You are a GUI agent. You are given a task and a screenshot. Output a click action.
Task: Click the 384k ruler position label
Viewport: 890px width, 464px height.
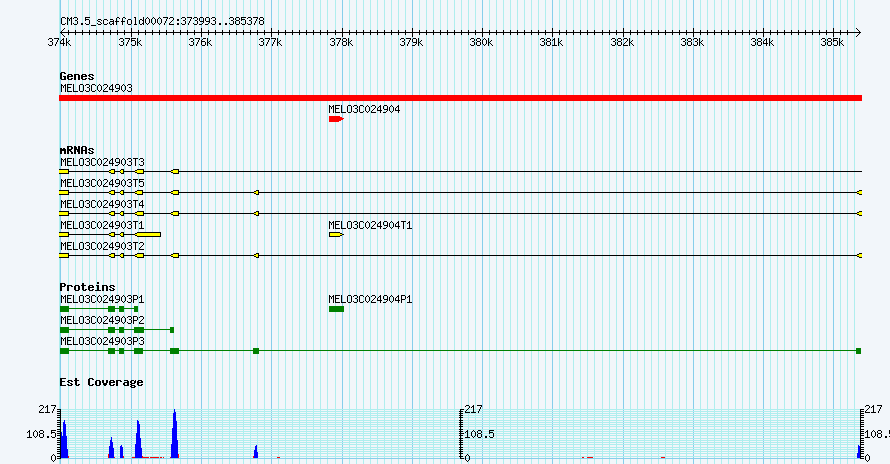762,43
